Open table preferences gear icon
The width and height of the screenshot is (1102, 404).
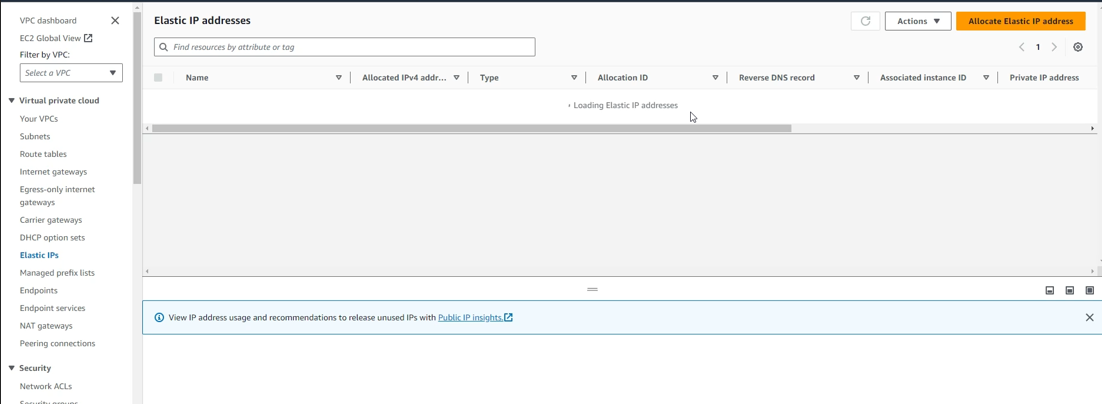pos(1077,47)
